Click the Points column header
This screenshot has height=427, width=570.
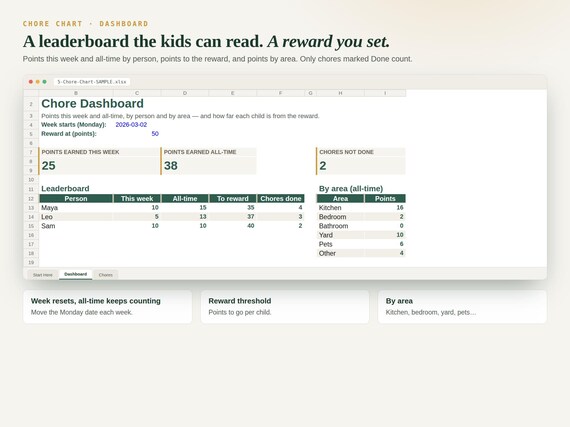(385, 198)
